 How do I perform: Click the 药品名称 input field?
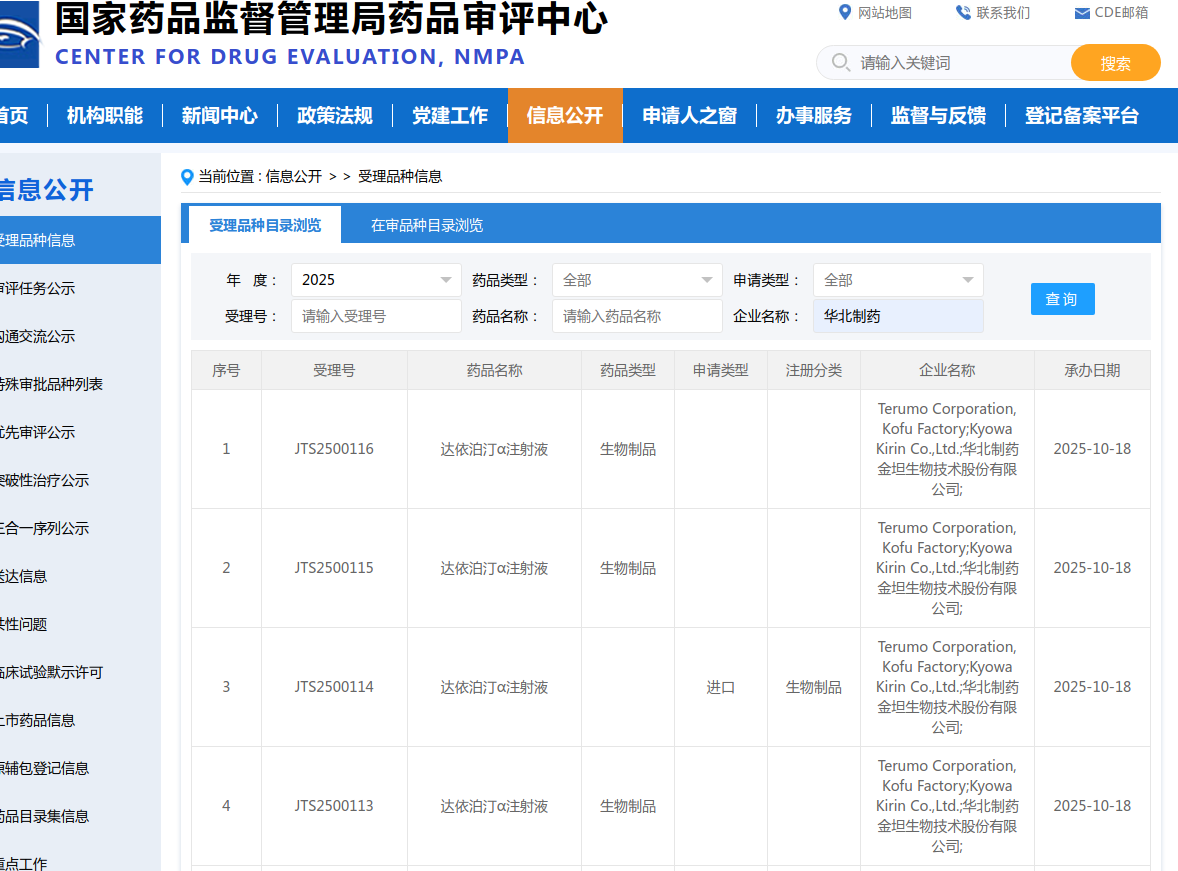coord(637,316)
